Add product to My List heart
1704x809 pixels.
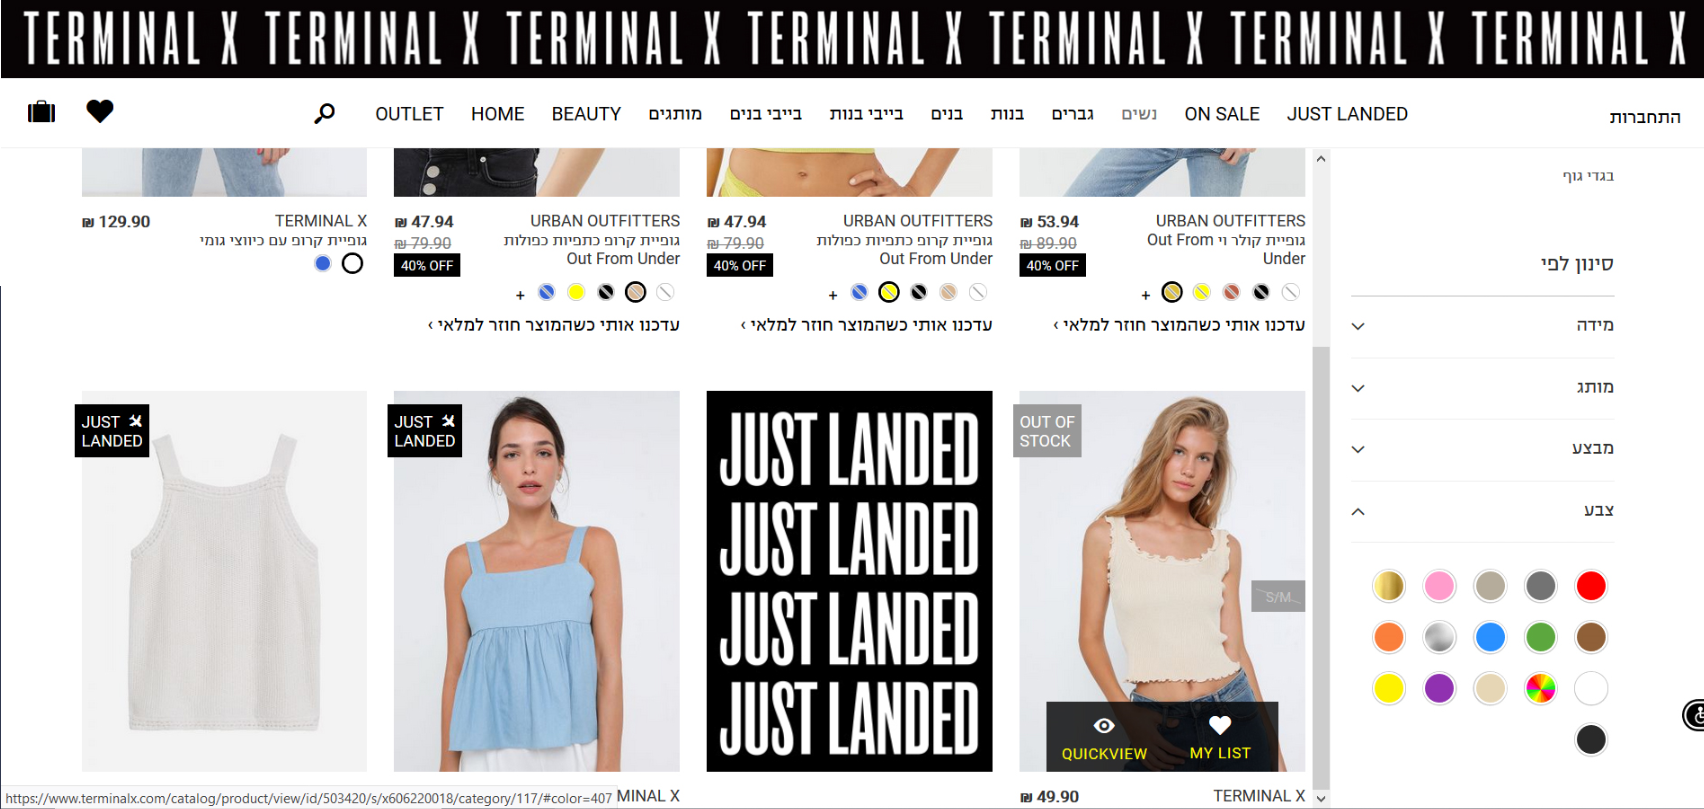[x=1220, y=725]
